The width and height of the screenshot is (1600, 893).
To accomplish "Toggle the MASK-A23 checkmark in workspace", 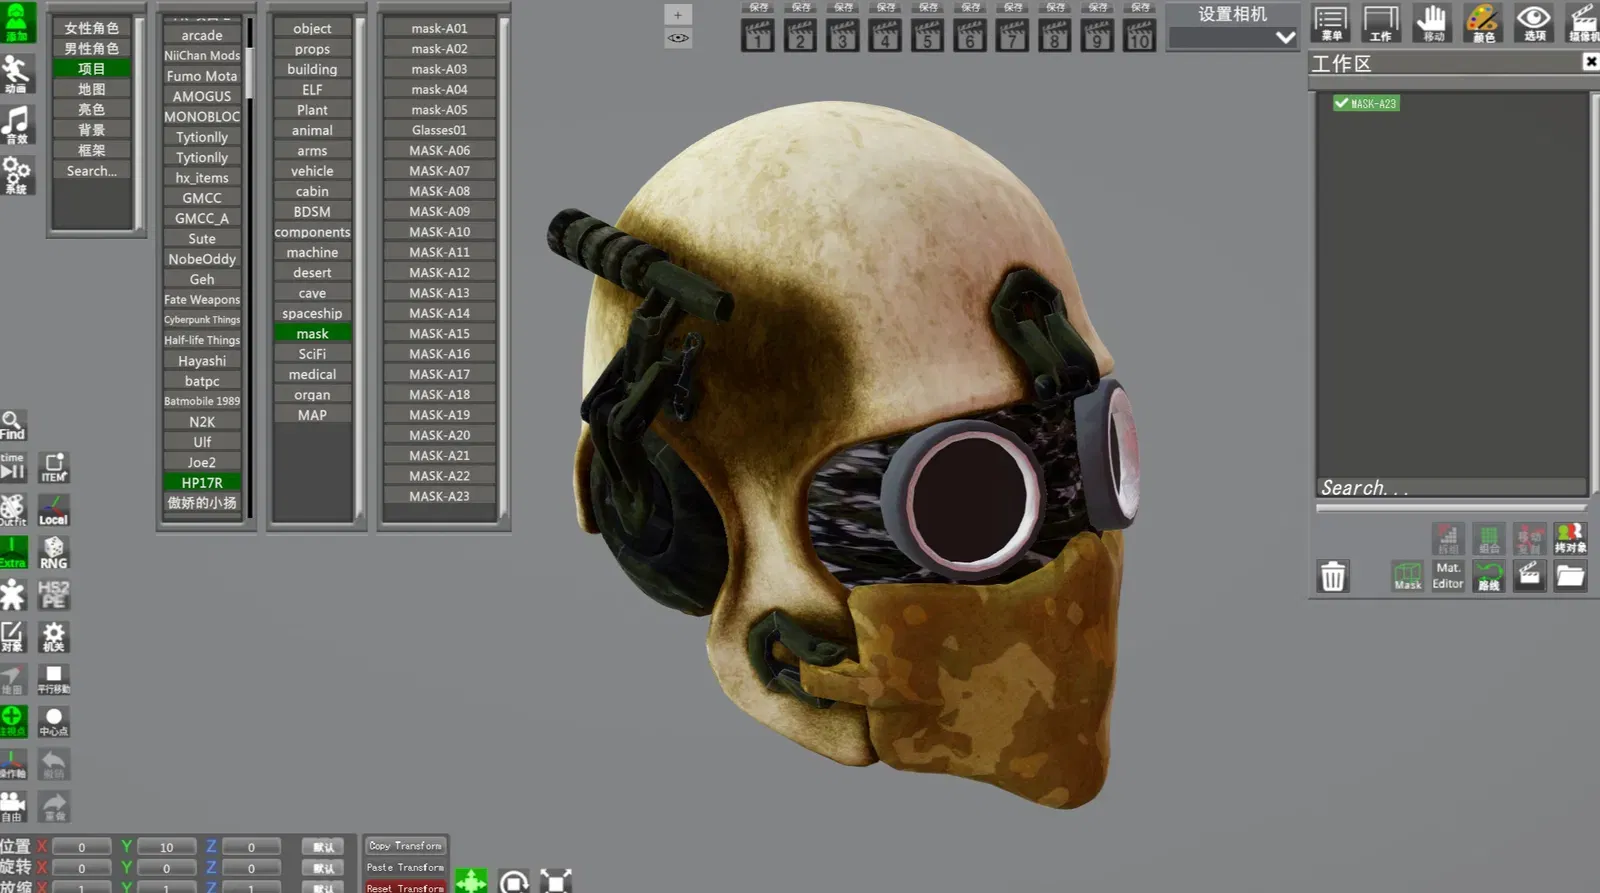I will 1341,103.
